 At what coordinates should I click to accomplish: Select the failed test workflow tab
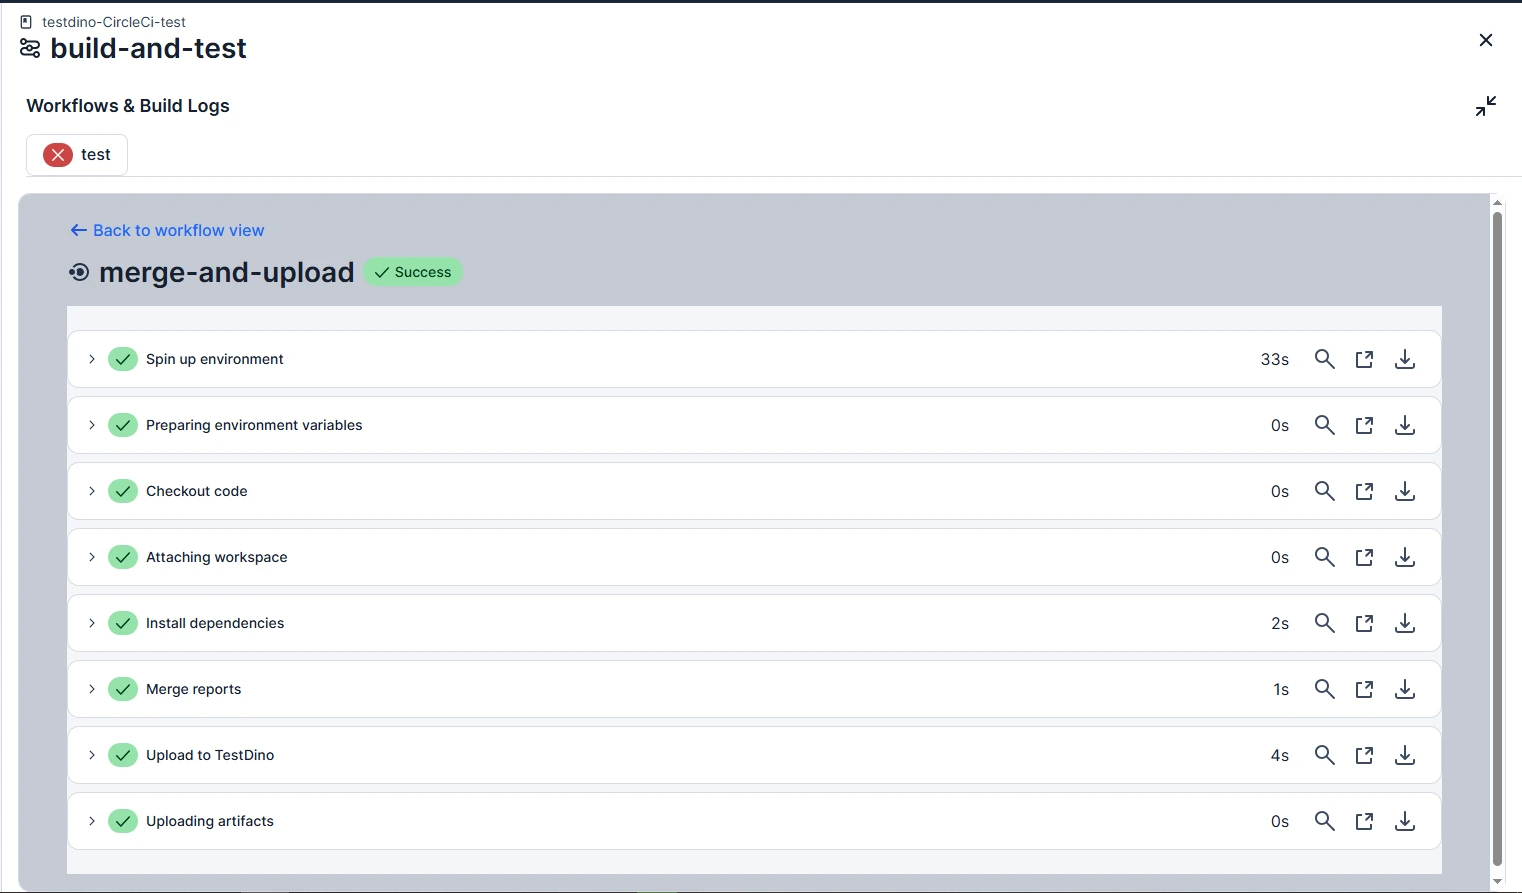tap(76, 154)
